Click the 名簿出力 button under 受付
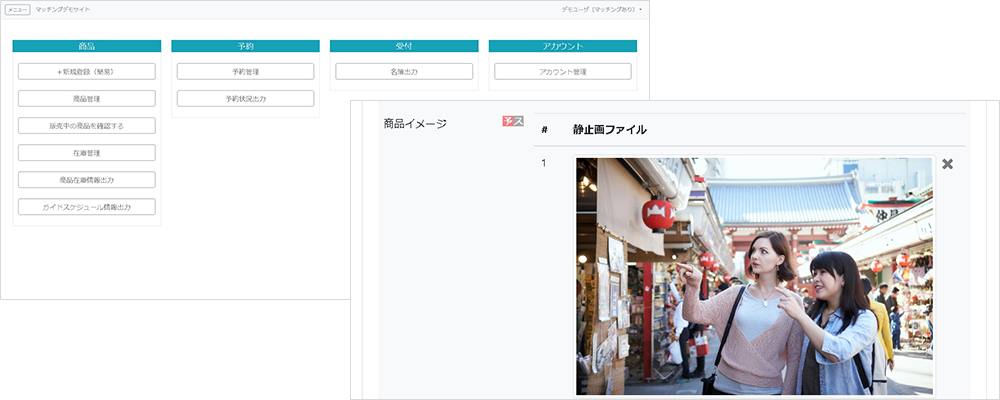 pos(404,71)
